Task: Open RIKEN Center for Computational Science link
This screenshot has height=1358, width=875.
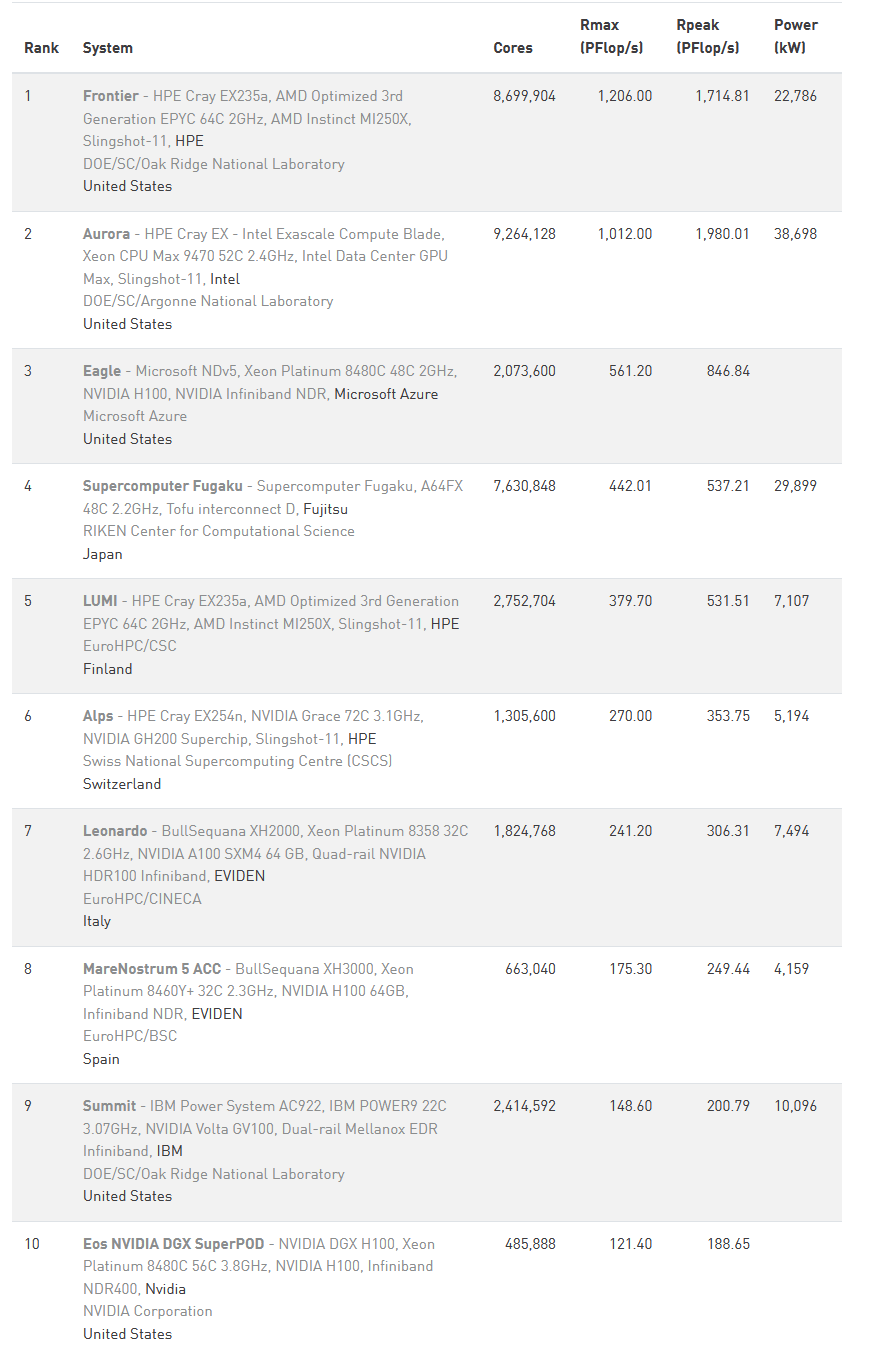Action: click(219, 531)
